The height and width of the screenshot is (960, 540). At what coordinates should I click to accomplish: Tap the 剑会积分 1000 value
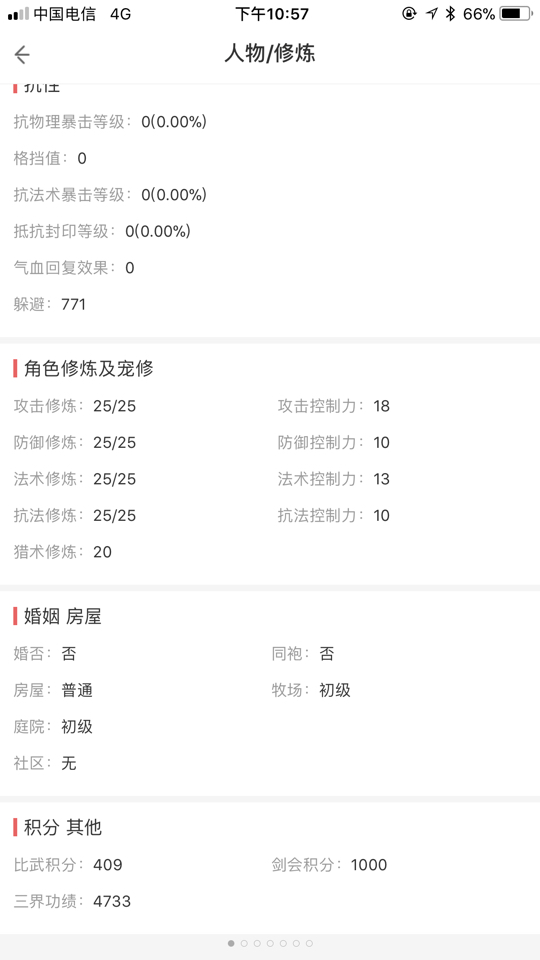pos(369,864)
